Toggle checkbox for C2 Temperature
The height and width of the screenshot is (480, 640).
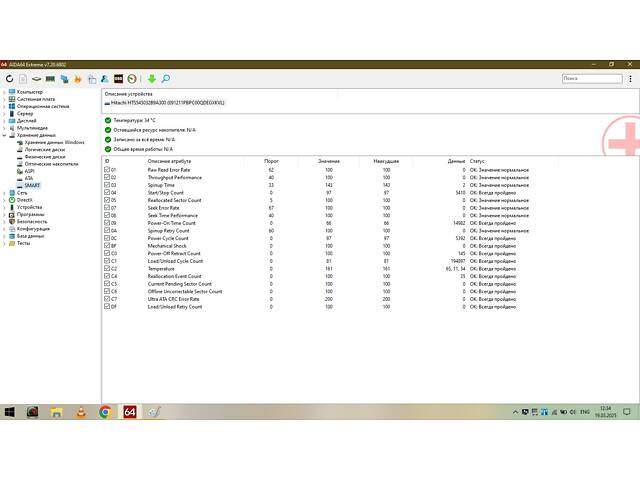(x=107, y=269)
